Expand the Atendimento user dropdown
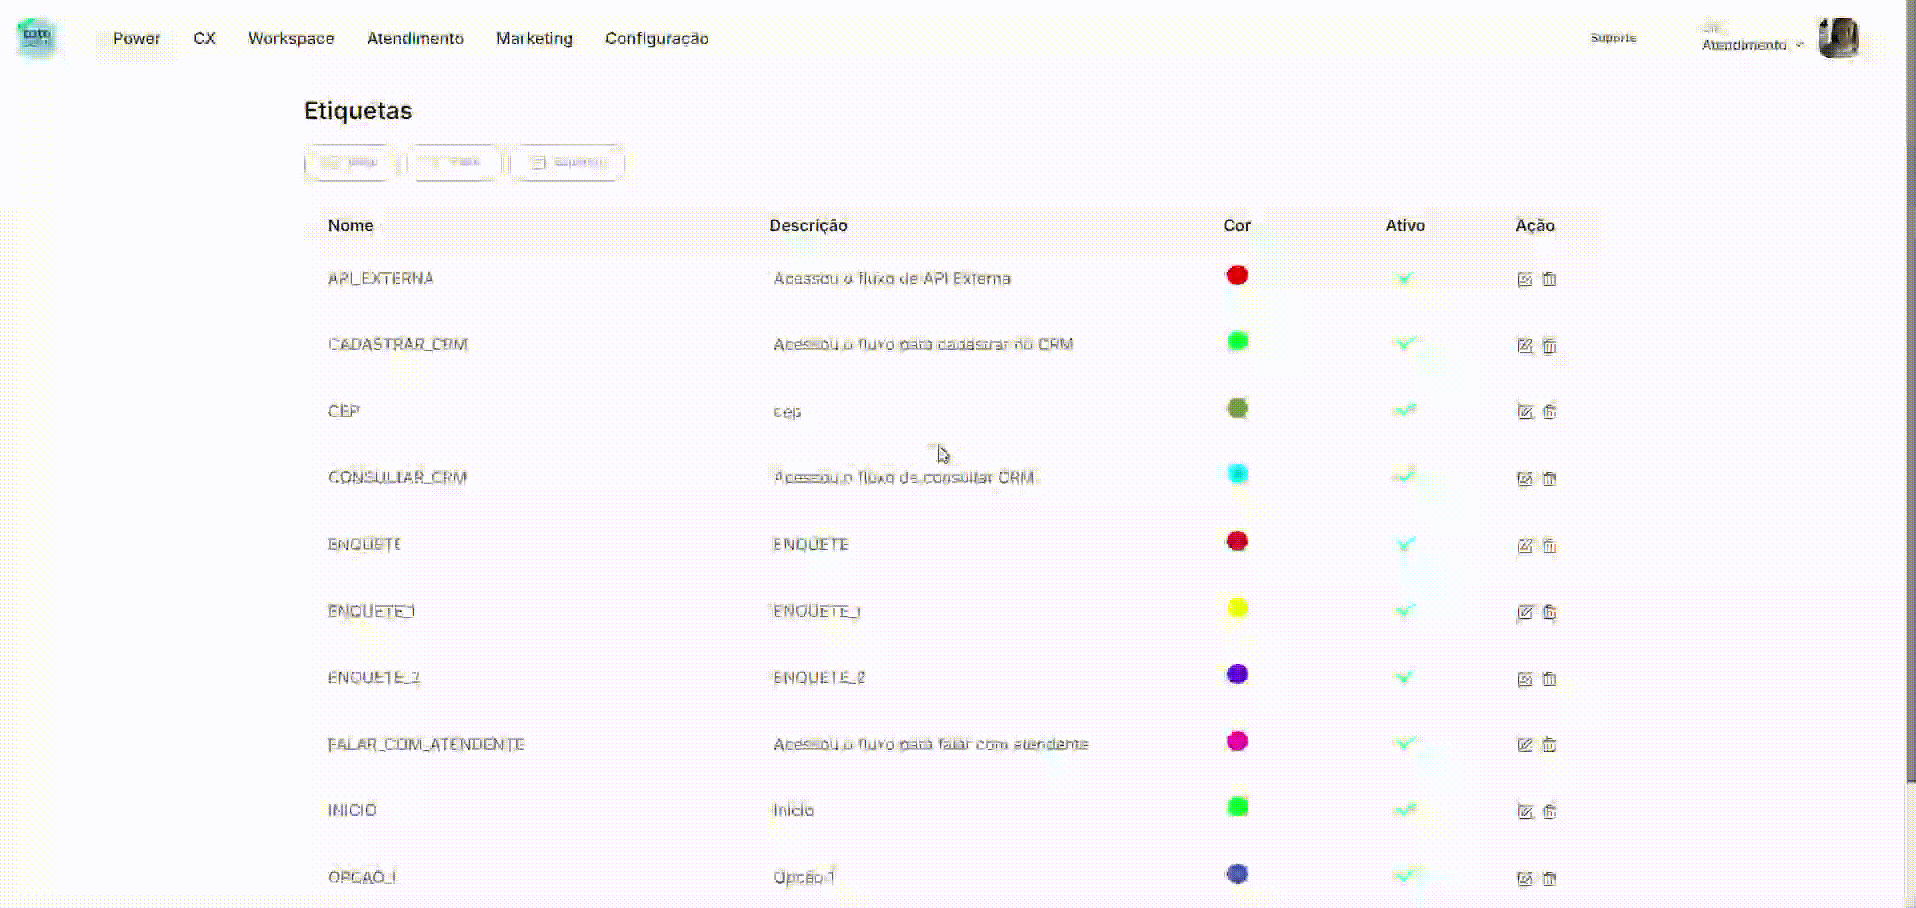 tap(1752, 44)
